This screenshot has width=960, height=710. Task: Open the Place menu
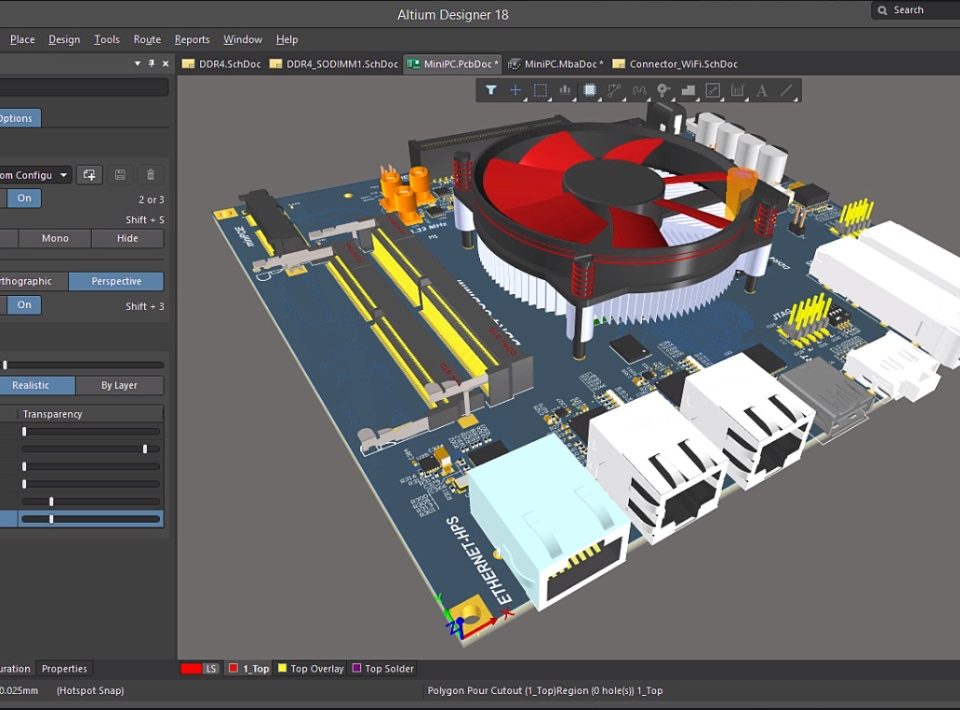click(x=23, y=39)
